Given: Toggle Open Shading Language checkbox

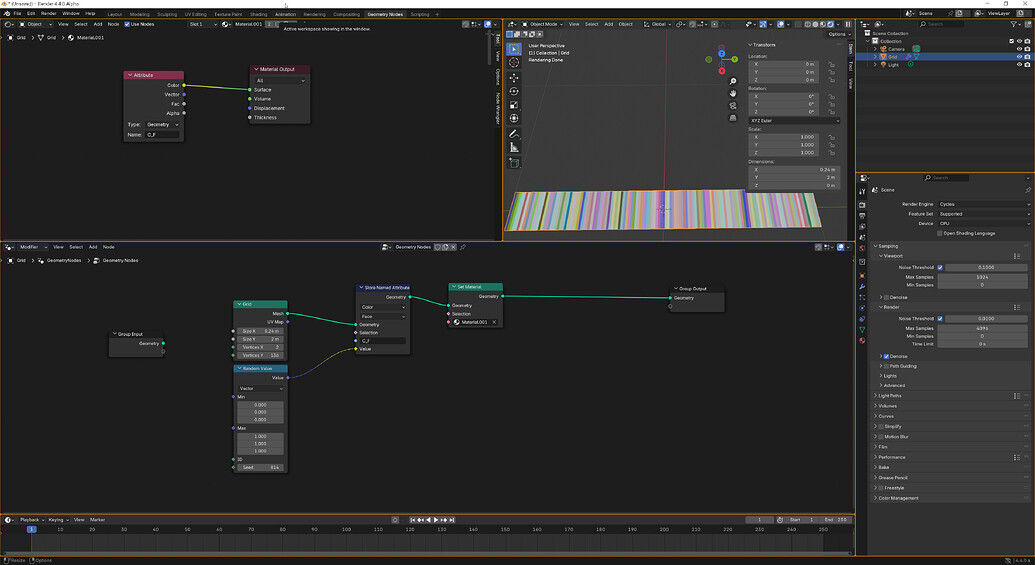Looking at the screenshot, I should tap(940, 233).
